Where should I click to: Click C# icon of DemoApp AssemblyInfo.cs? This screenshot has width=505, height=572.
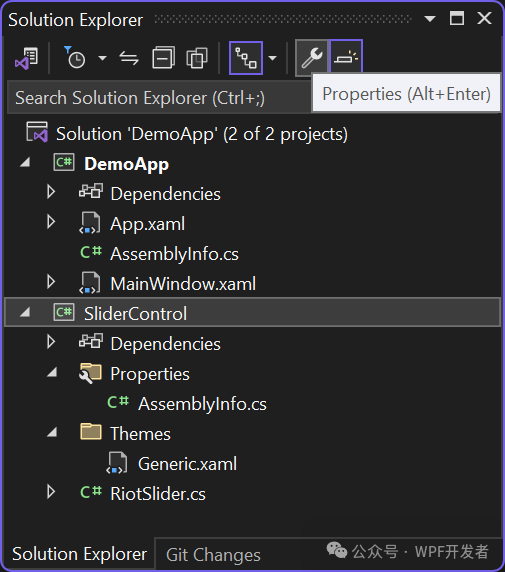pos(91,252)
